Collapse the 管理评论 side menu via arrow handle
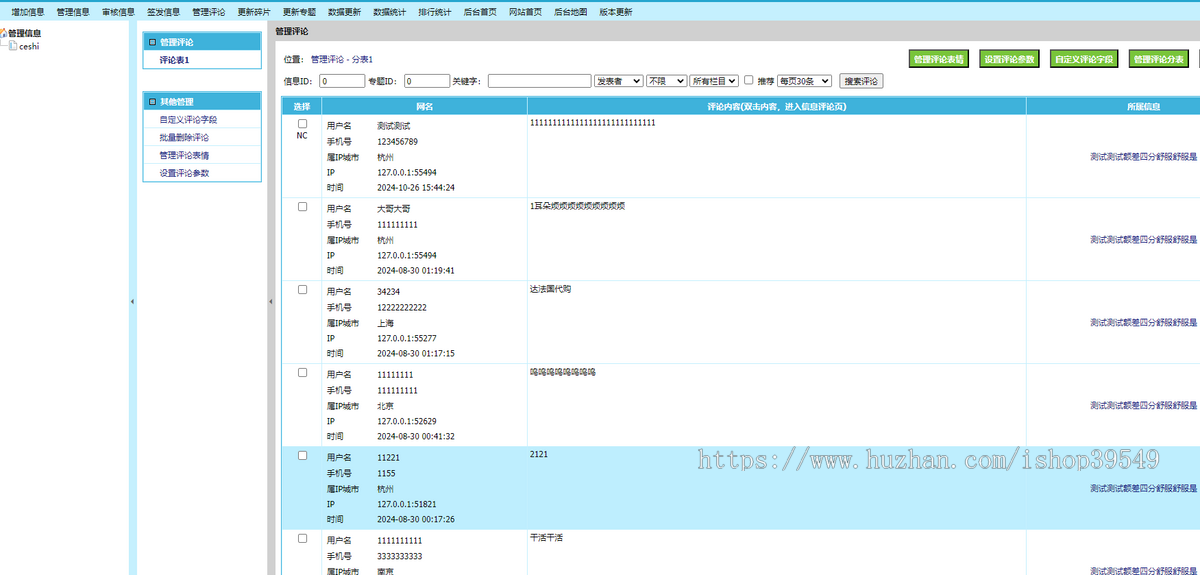The width and height of the screenshot is (1200, 575). (x=270, y=301)
